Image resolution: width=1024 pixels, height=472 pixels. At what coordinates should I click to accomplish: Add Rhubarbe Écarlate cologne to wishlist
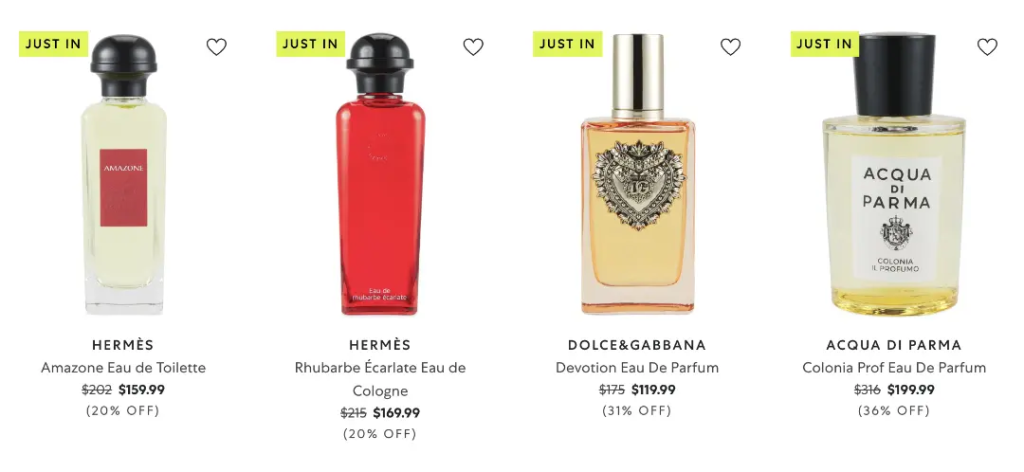(473, 47)
